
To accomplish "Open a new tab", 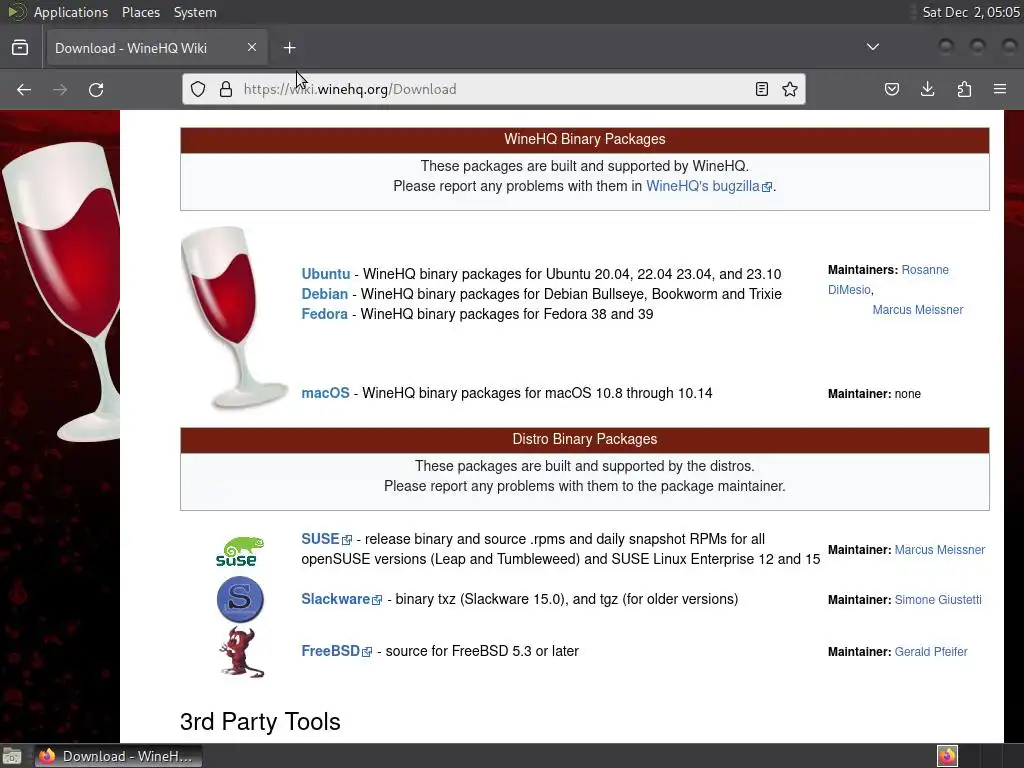I will click(289, 48).
